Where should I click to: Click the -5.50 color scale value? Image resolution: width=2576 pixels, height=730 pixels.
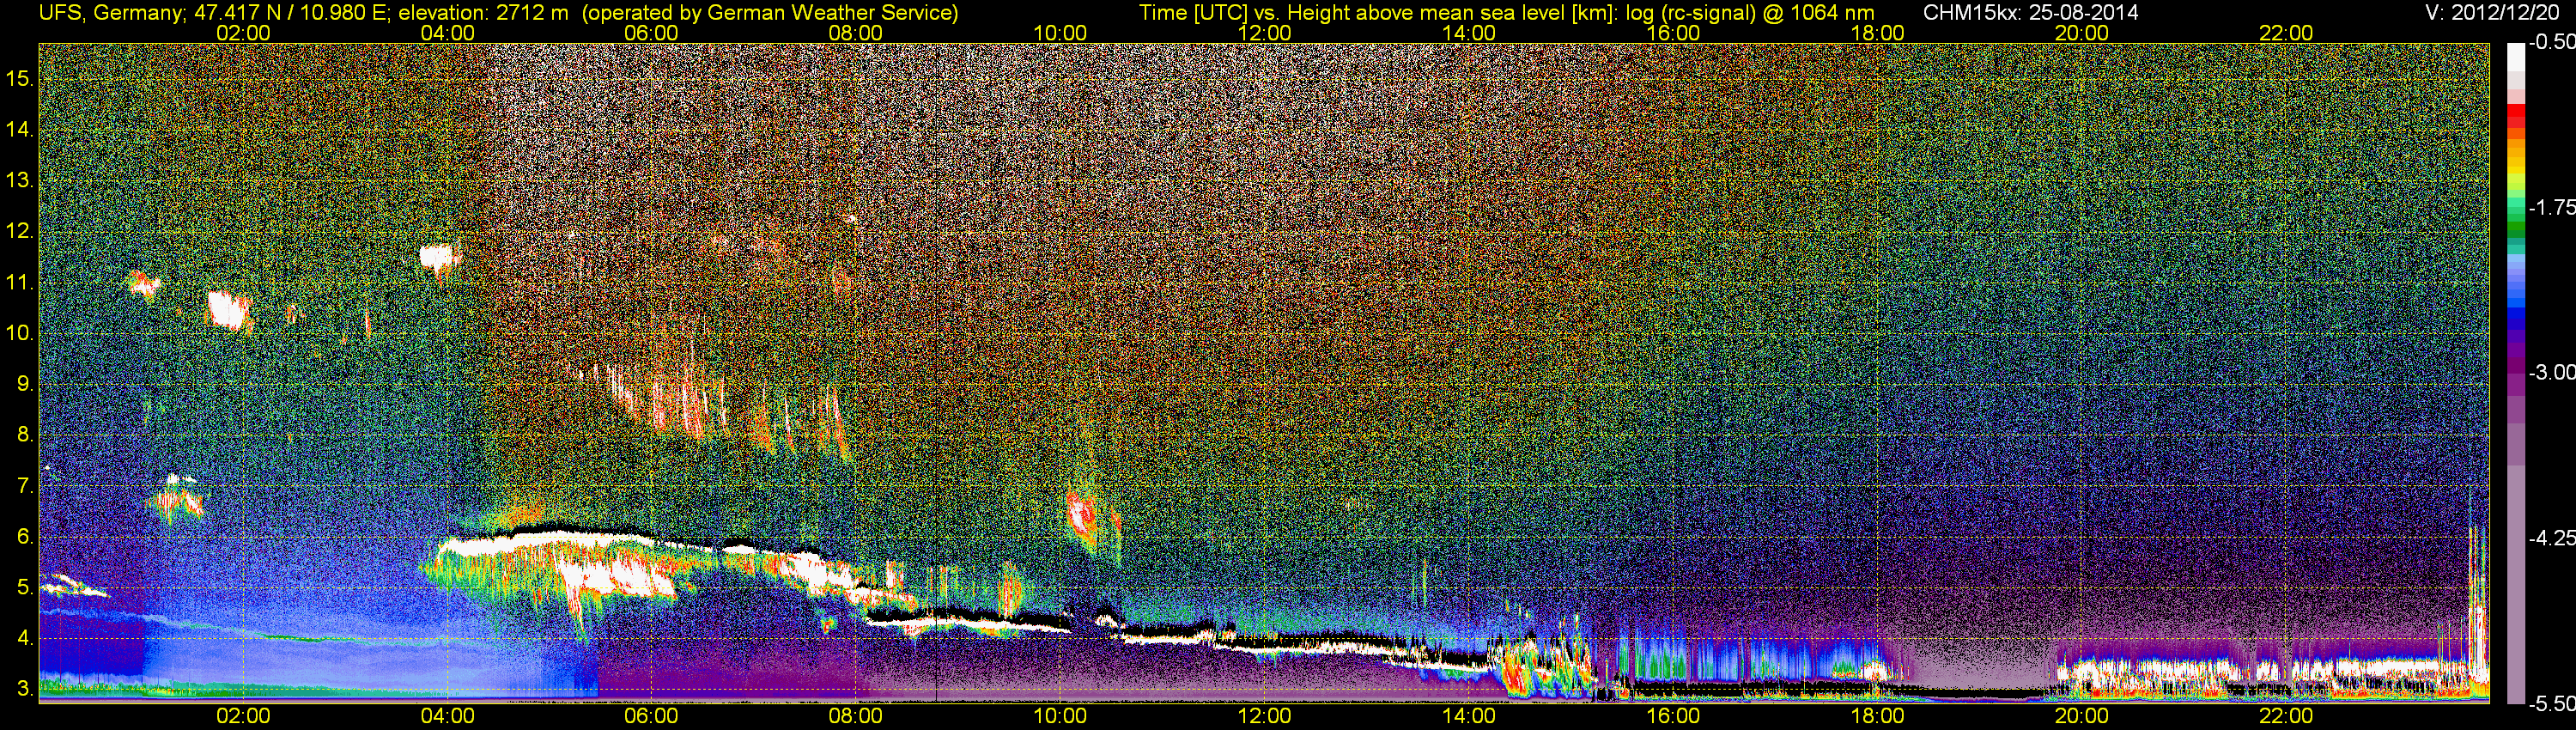tap(2552, 703)
